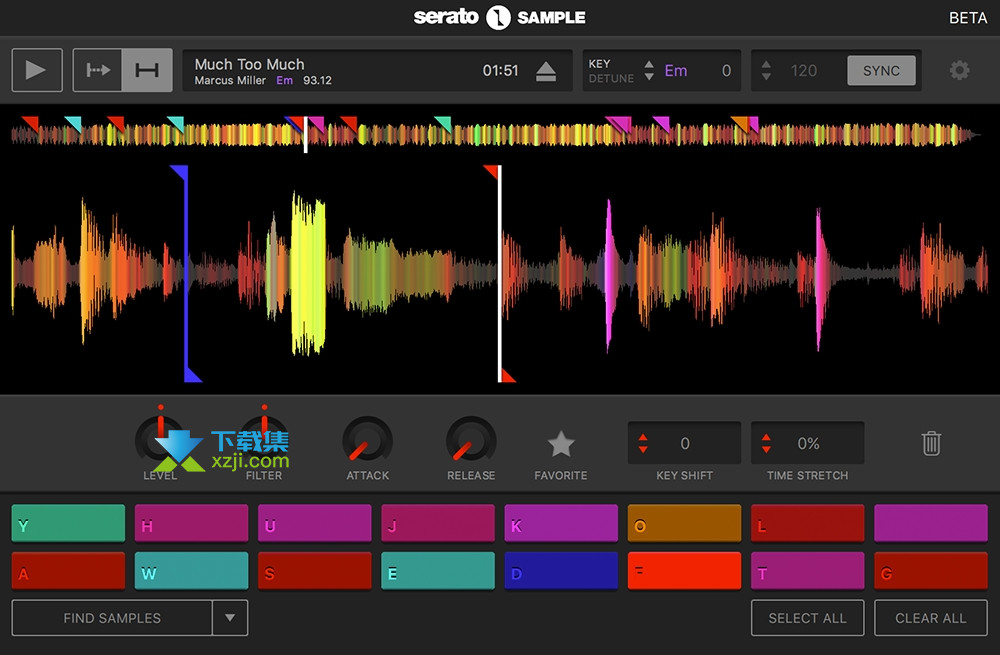Click the yellow peak in the main waveform
The image size is (1000, 655).
pos(308,274)
